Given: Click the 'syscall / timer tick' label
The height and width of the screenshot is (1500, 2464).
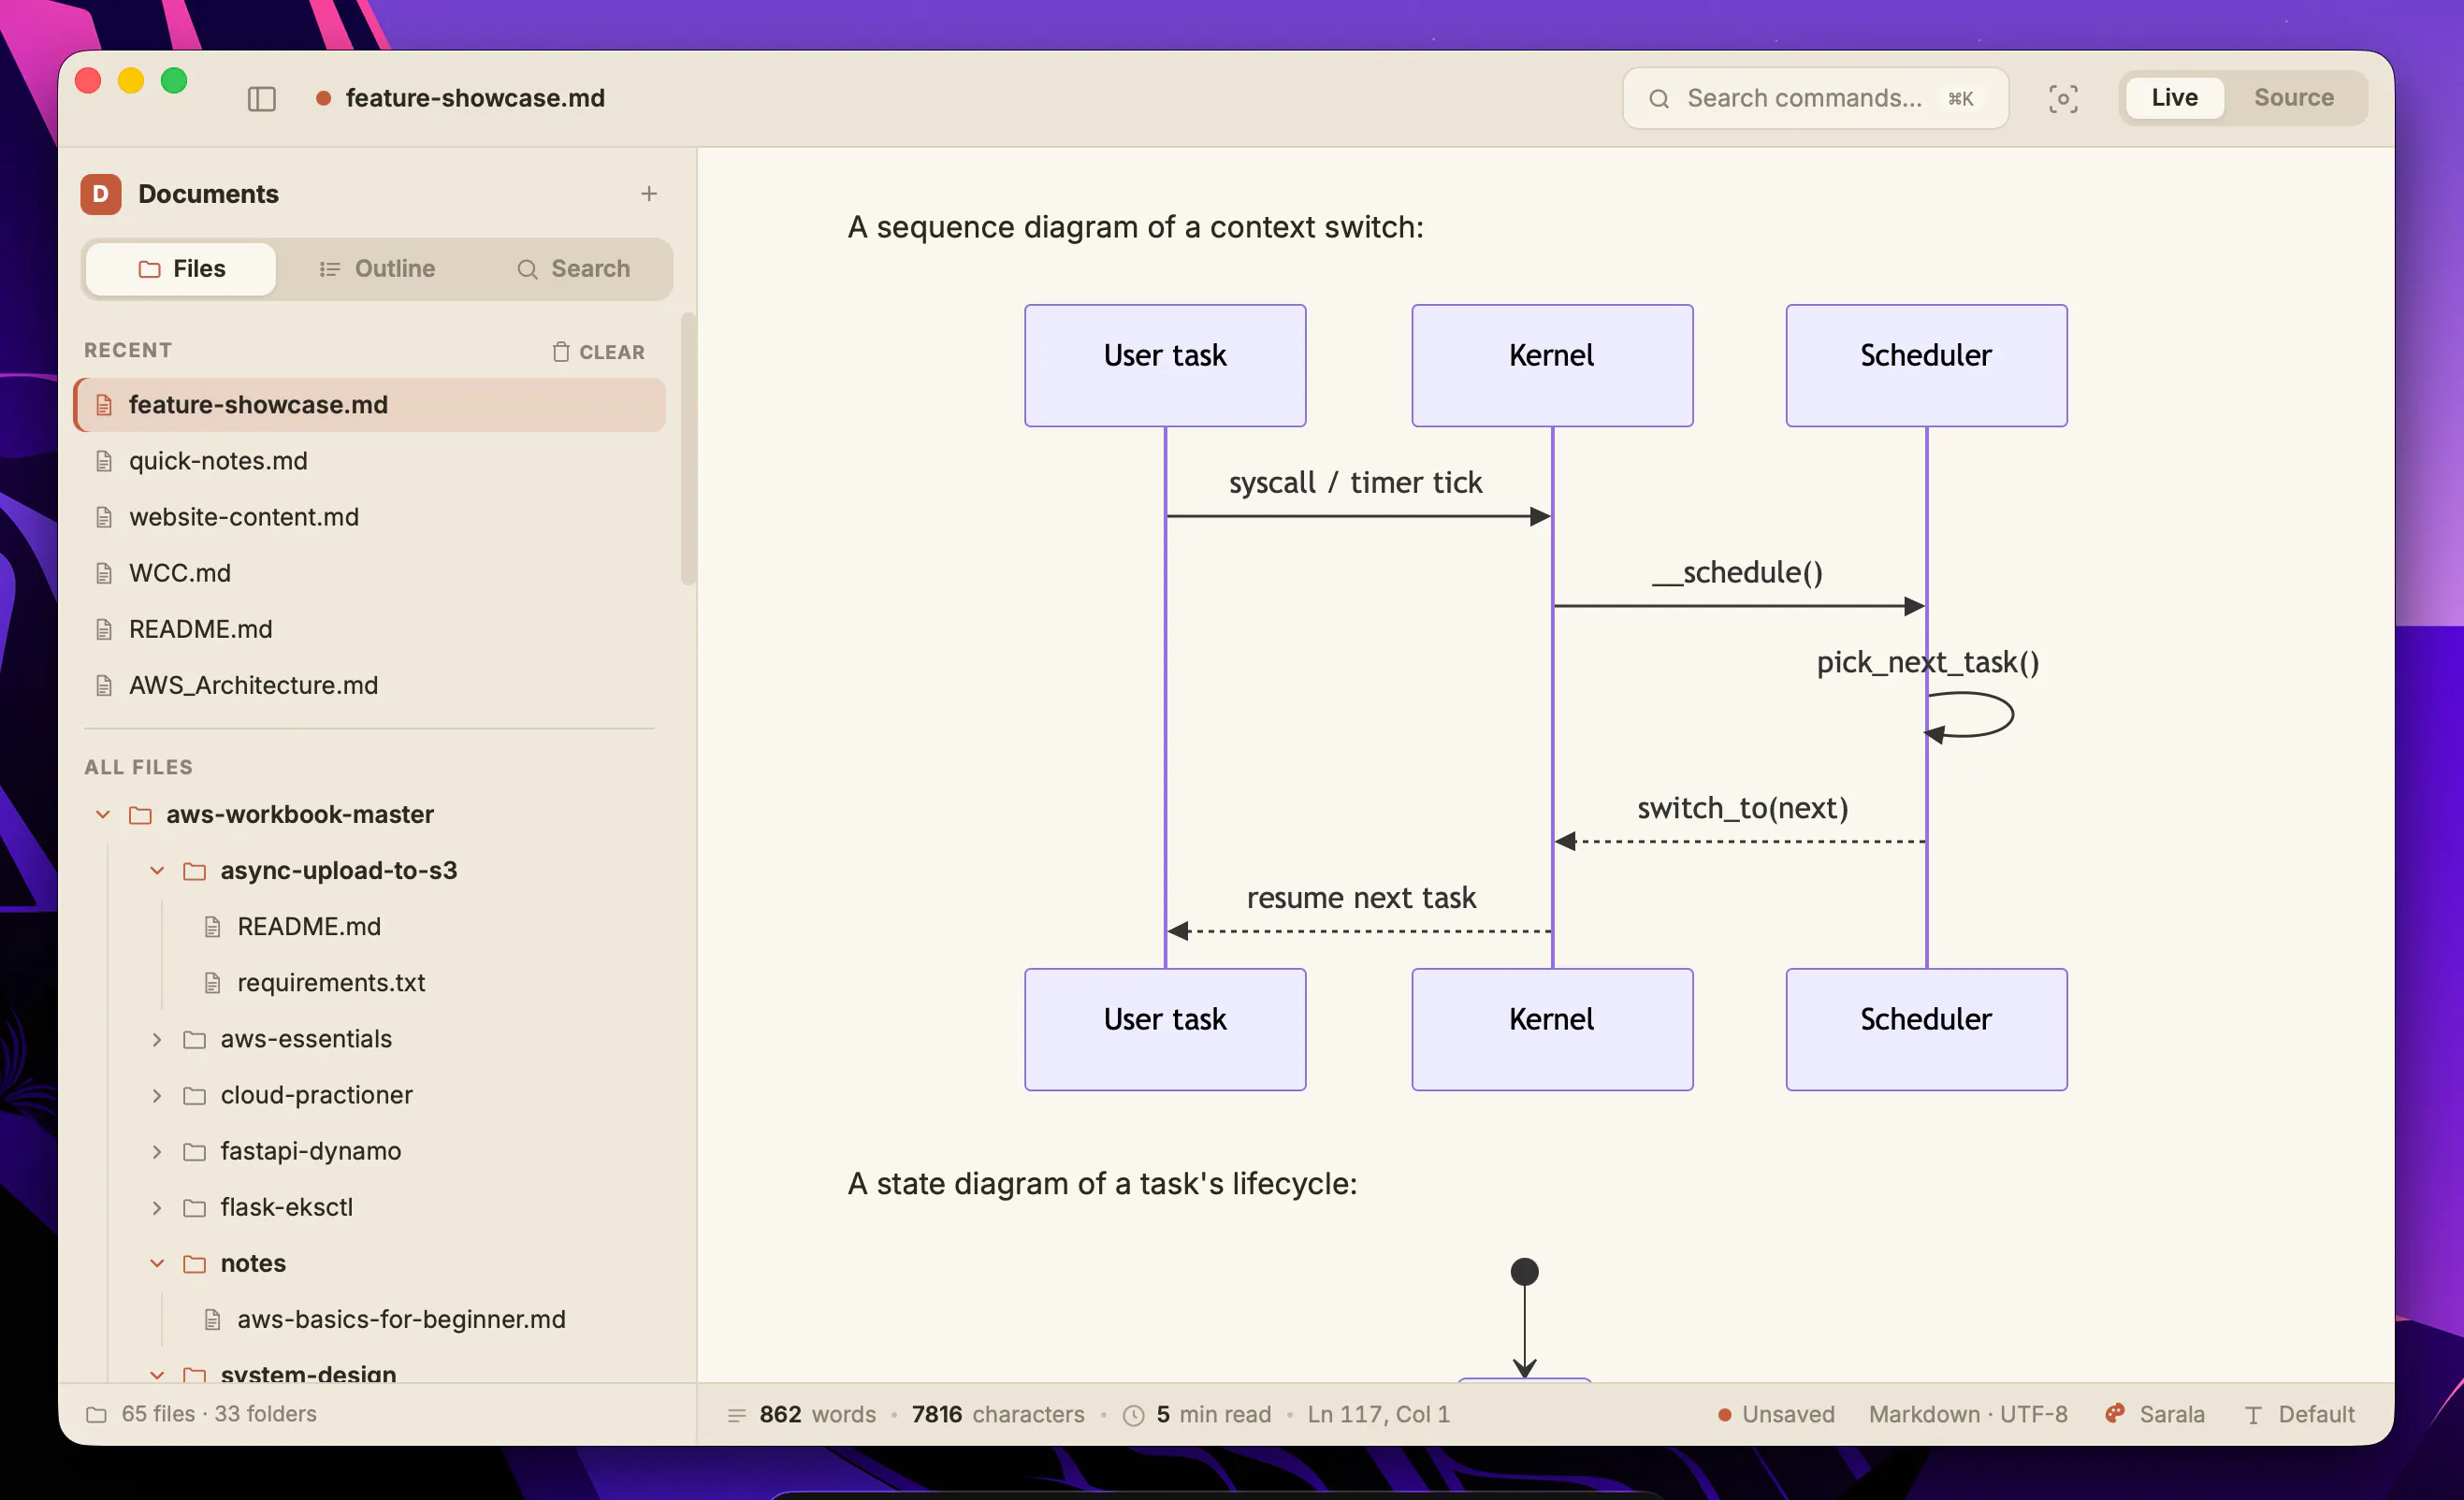Looking at the screenshot, I should (x=1355, y=483).
